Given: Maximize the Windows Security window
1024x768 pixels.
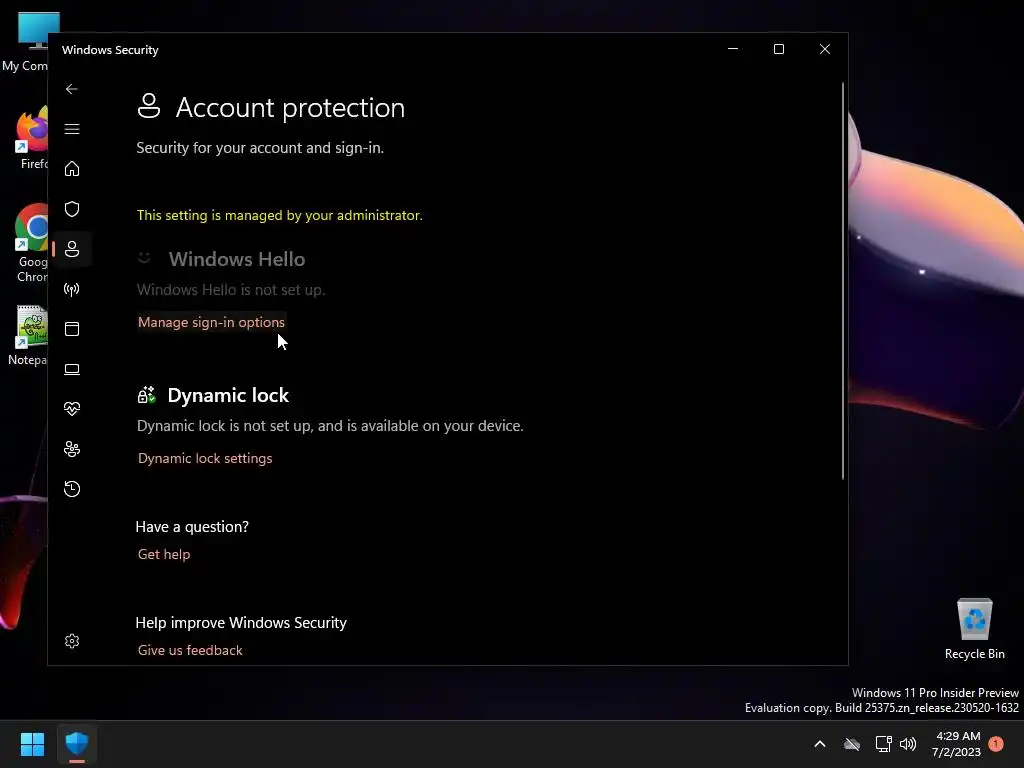Looking at the screenshot, I should point(778,50).
